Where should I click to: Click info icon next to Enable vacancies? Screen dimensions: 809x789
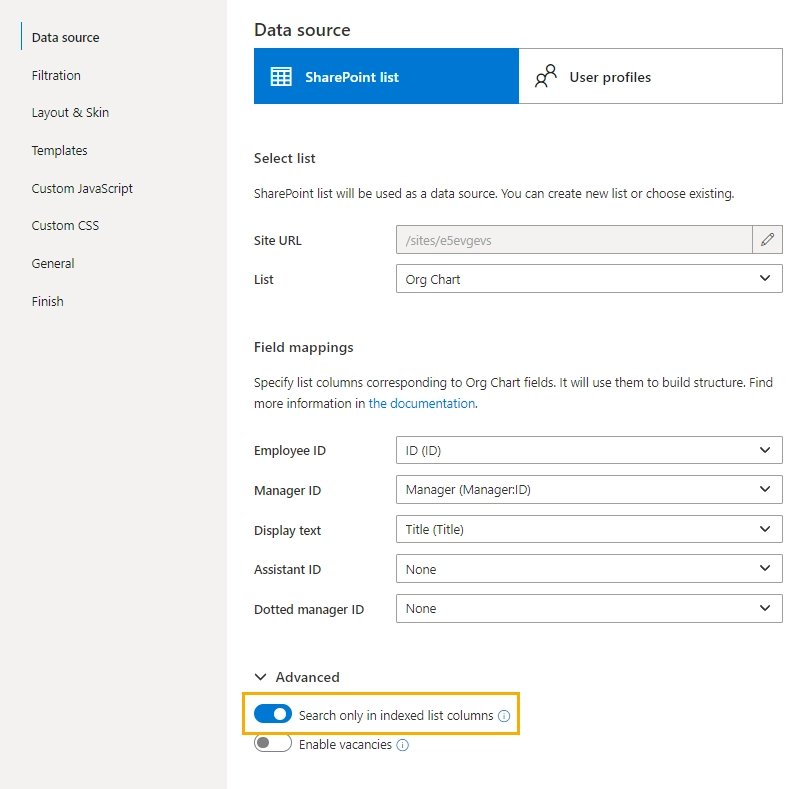402,745
